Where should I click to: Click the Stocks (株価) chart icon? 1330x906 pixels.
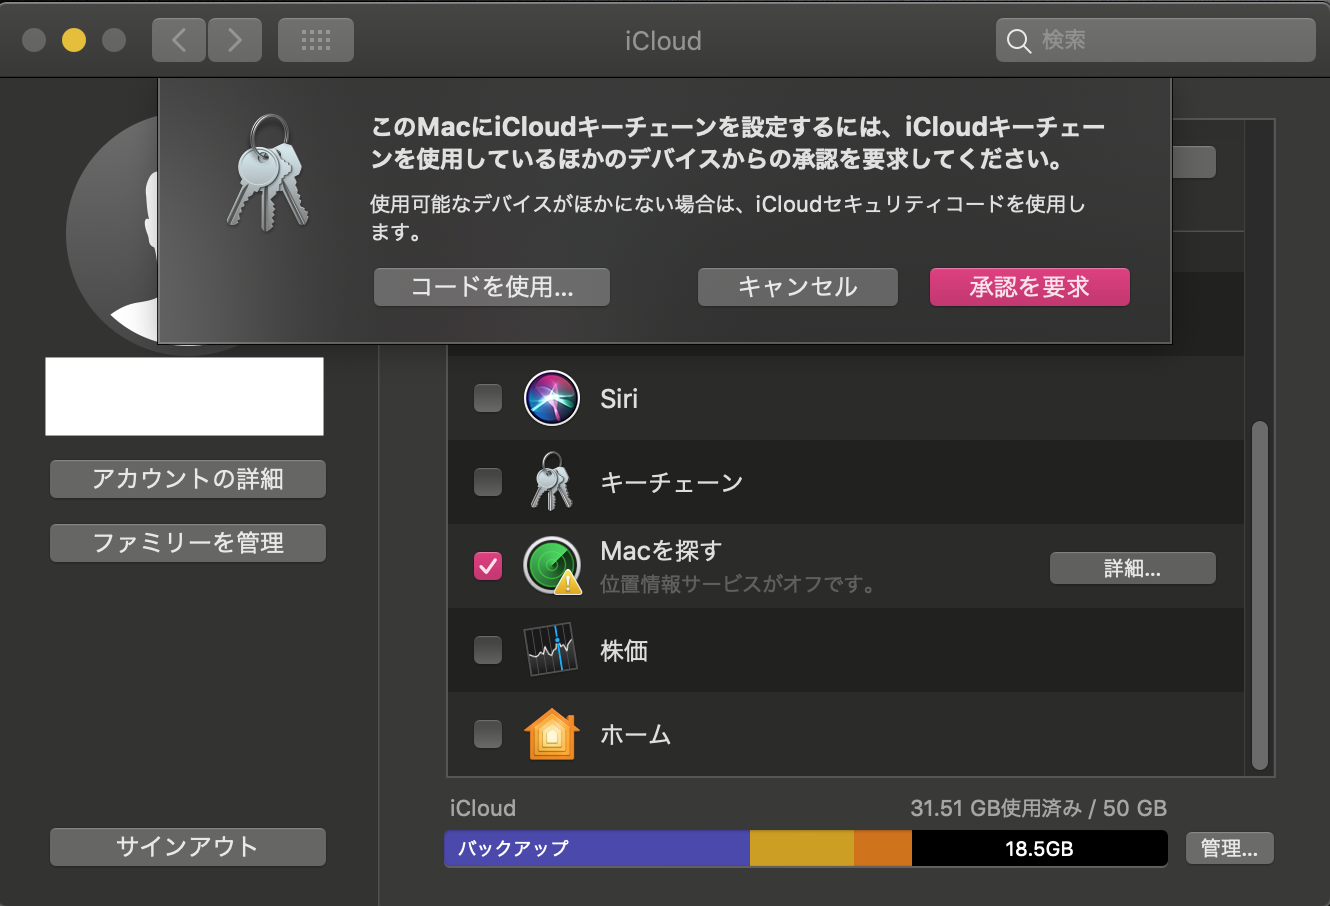click(x=551, y=650)
